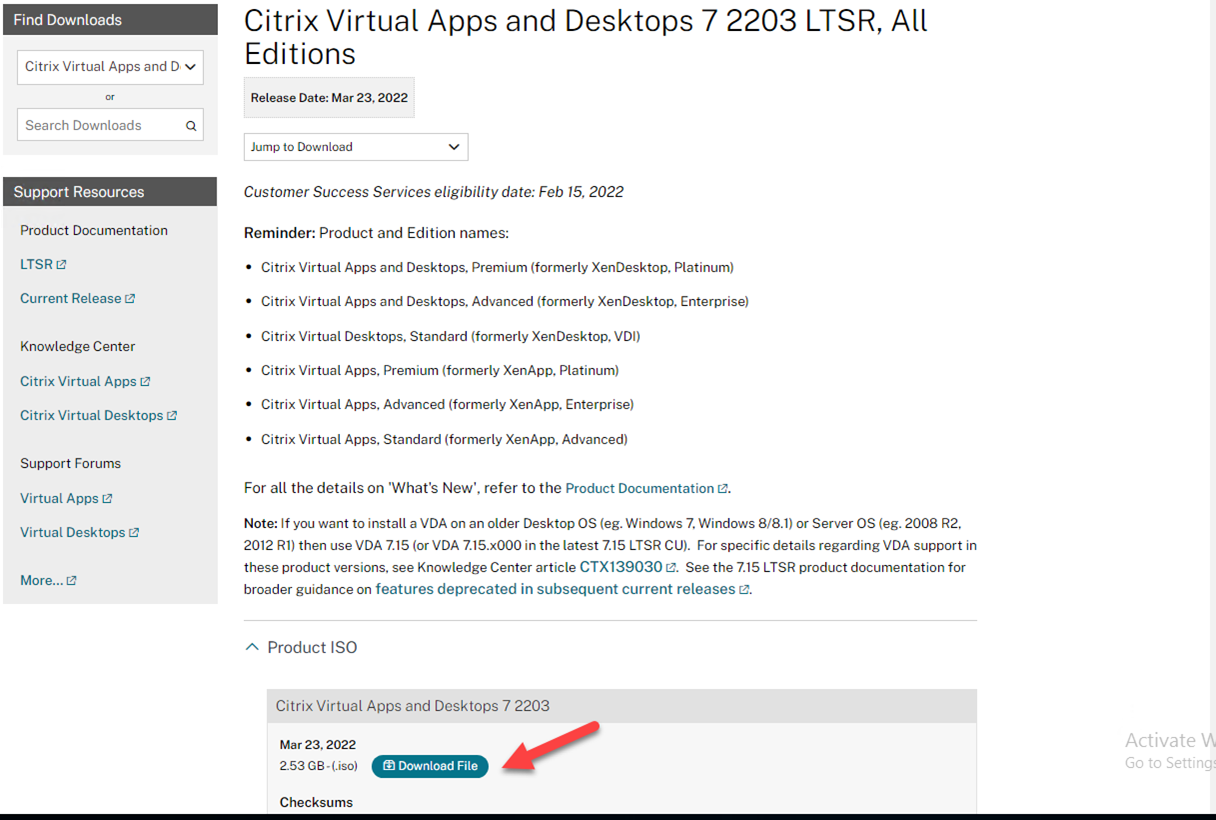The height and width of the screenshot is (820, 1216).
Task: Open the Citrix Virtual Apps and Desktops product dropdown
Action: coord(110,67)
